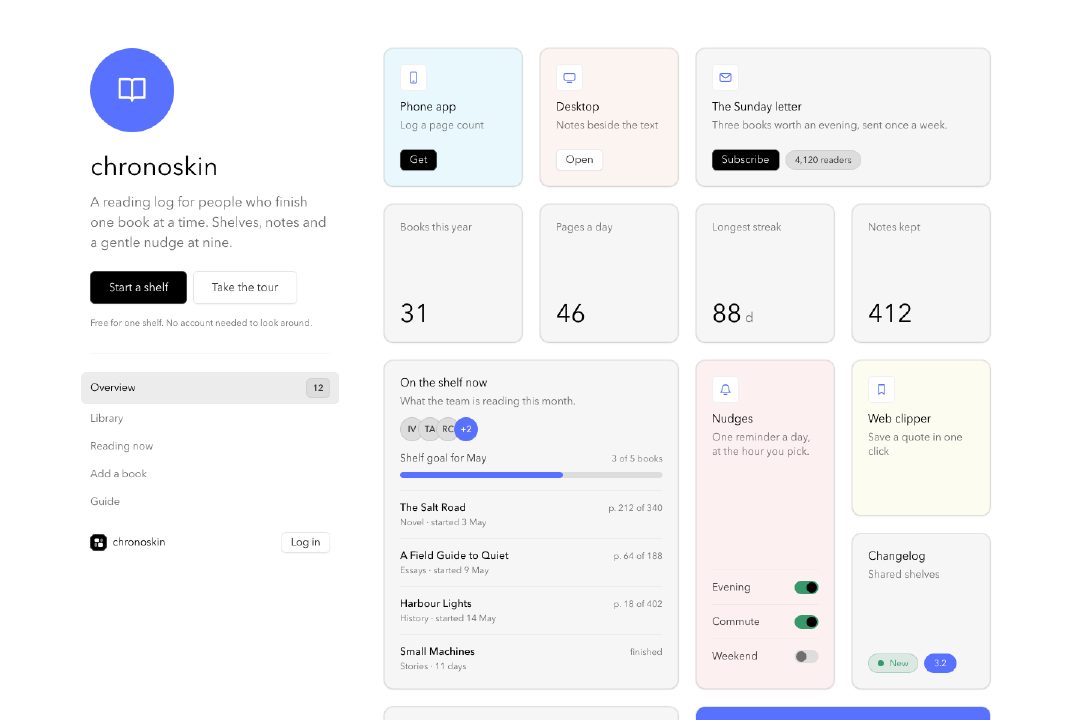Click the Longest streak value 88
Image resolution: width=1080 pixels, height=720 pixels.
(x=727, y=313)
